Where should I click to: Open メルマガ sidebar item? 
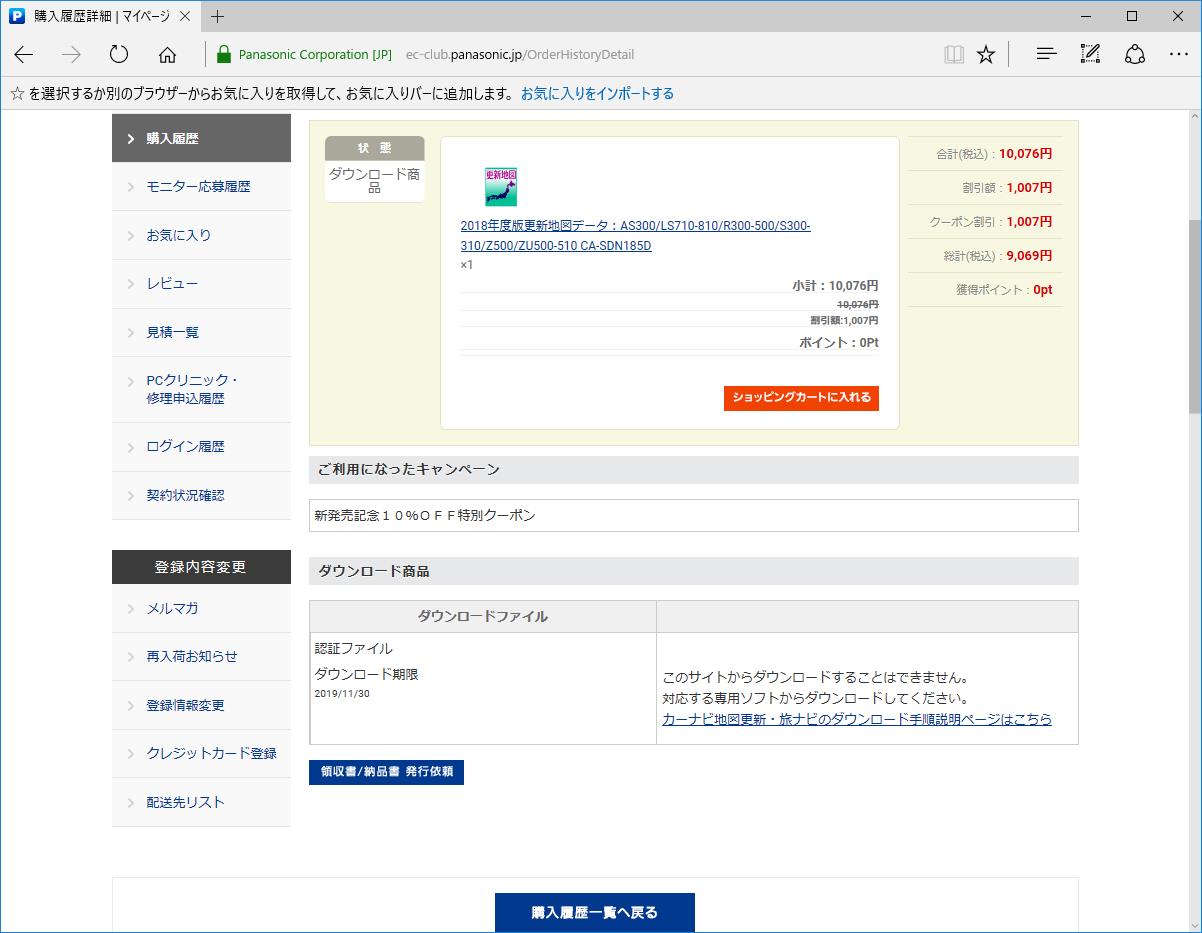(201, 608)
